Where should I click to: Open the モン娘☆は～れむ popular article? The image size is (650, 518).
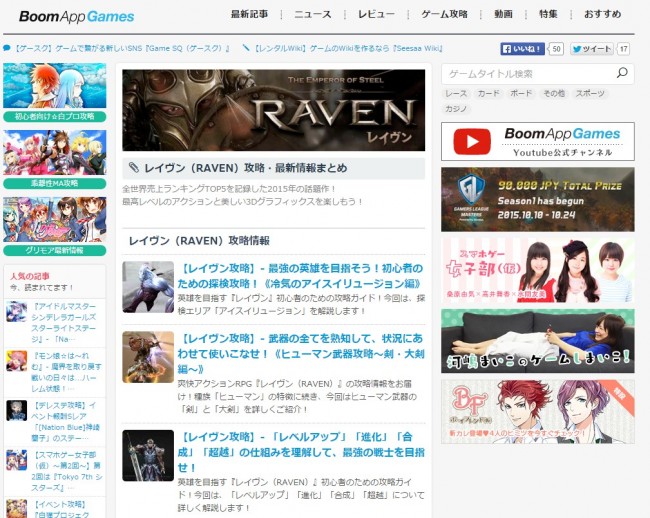tap(66, 372)
